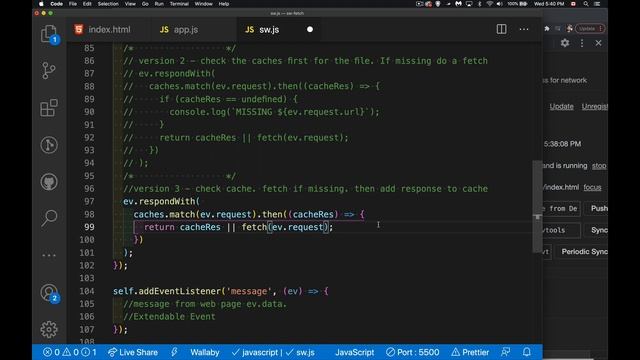Click the unsaved dot on sw.js tab
The width and height of the screenshot is (640, 360).
coord(310,29)
